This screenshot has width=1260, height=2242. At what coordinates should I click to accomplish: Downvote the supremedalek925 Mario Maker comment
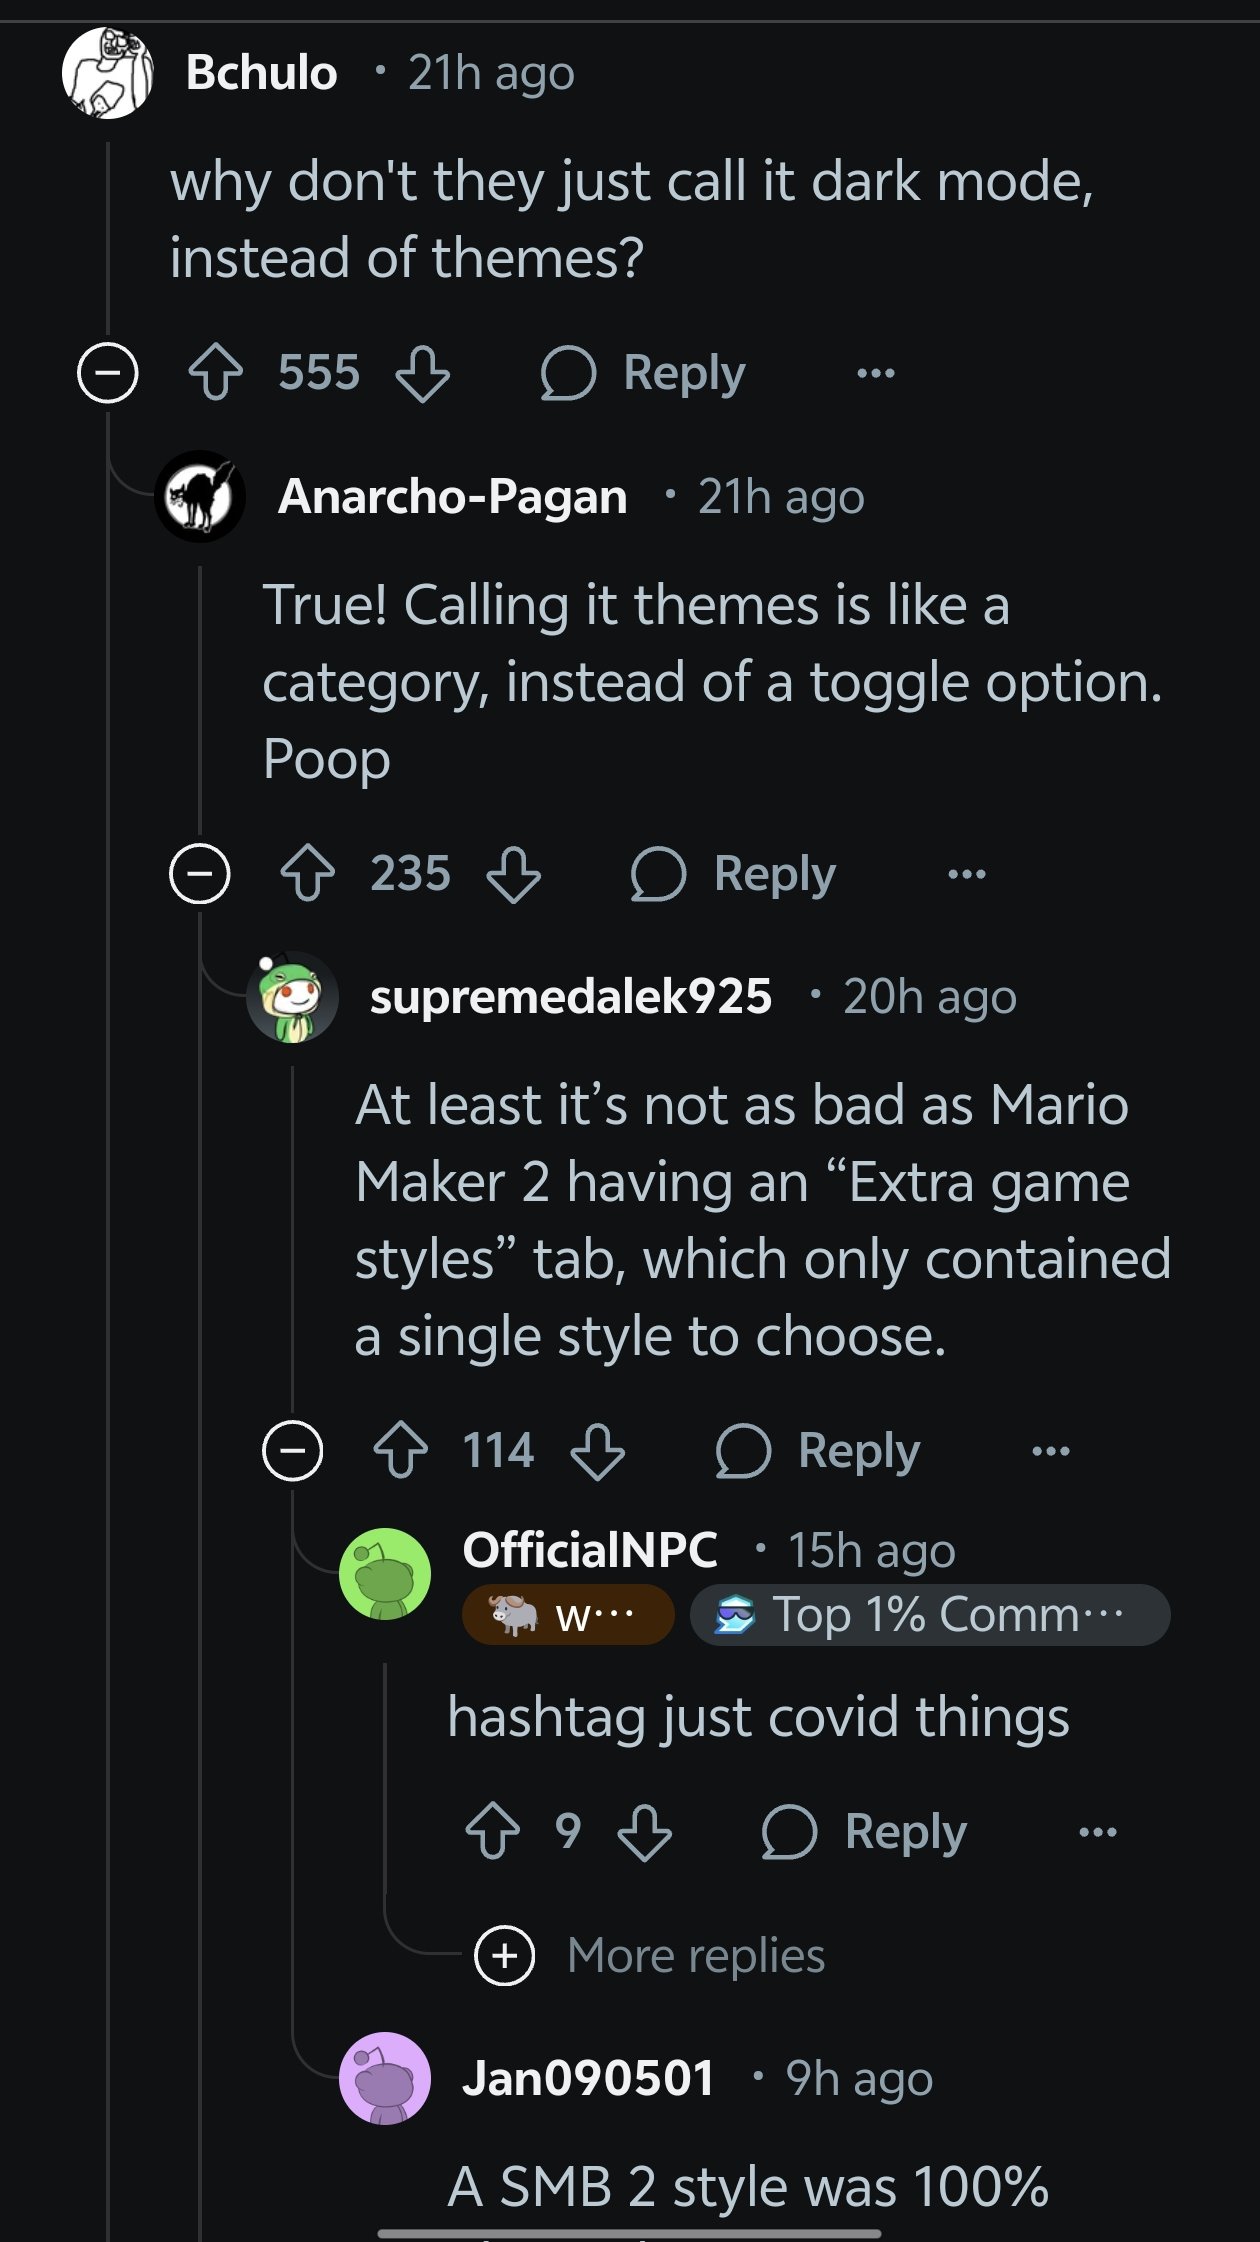597,1451
